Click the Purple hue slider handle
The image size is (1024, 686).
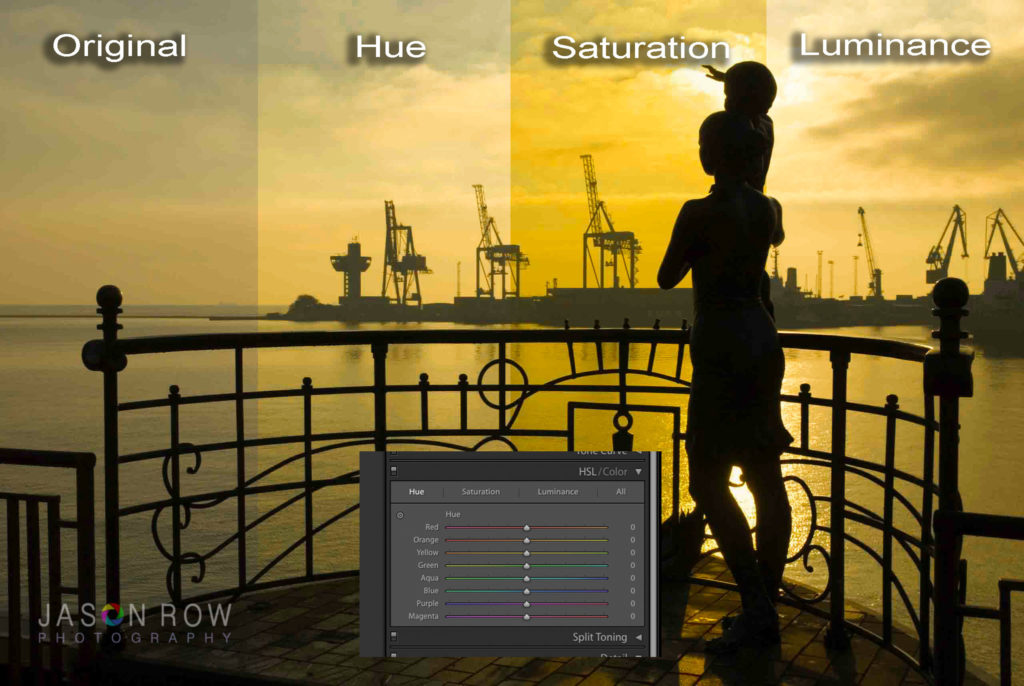526,604
